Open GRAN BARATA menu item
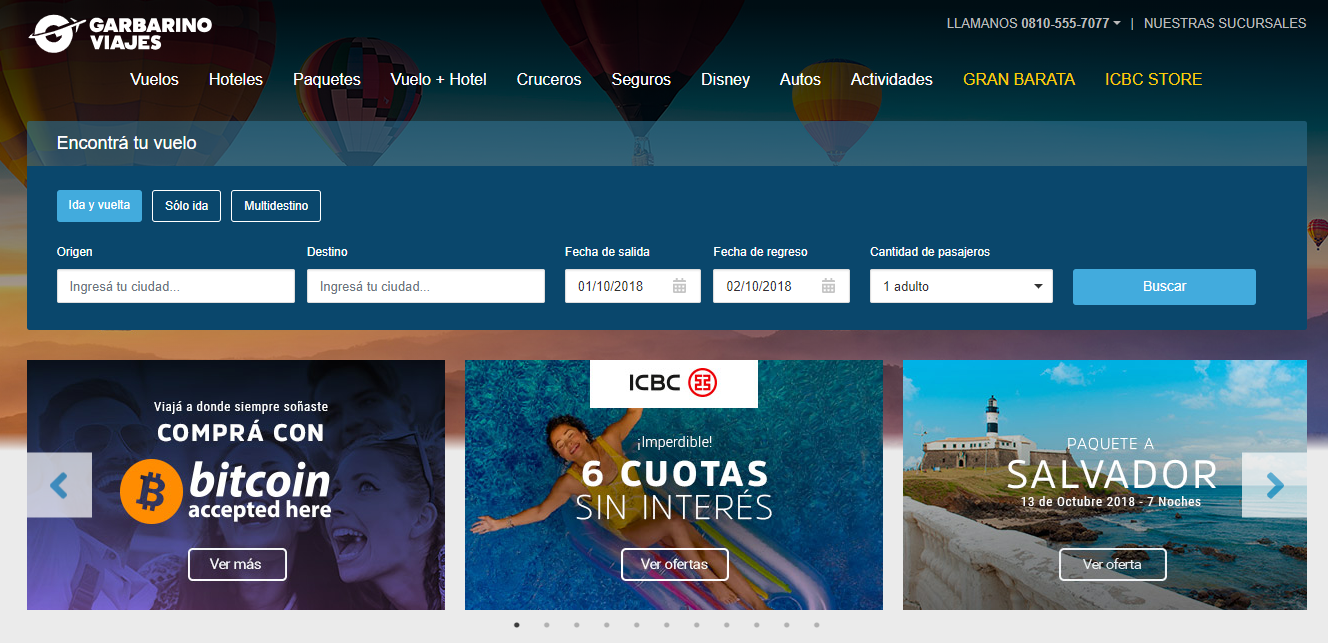This screenshot has height=643, width=1328. pos(1019,79)
